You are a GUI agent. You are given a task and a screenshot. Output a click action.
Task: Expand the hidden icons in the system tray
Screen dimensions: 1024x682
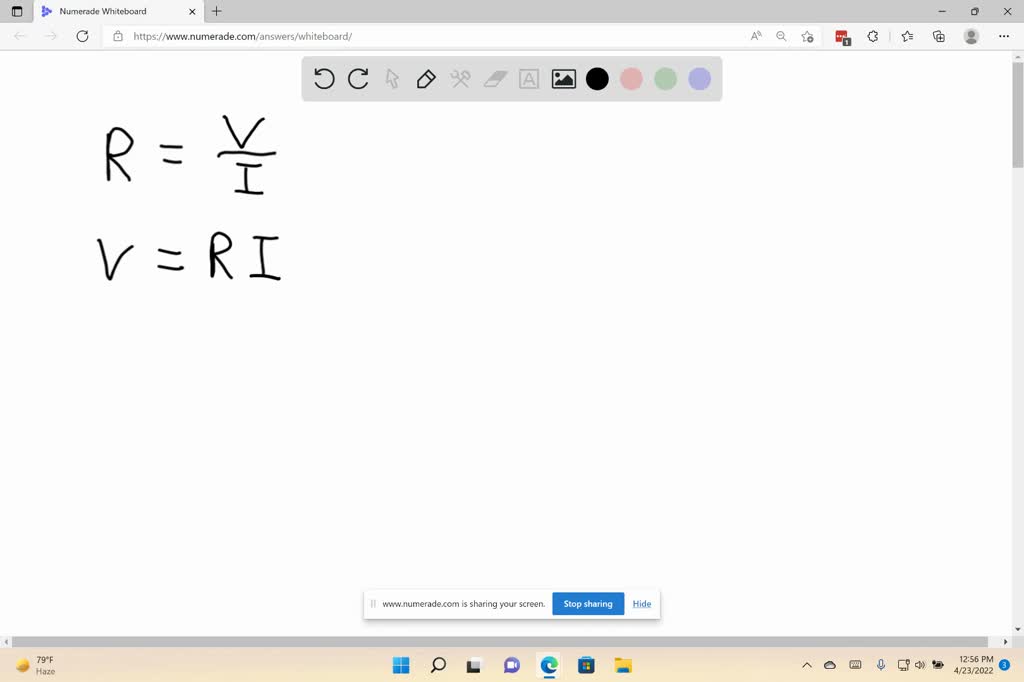[x=806, y=665]
